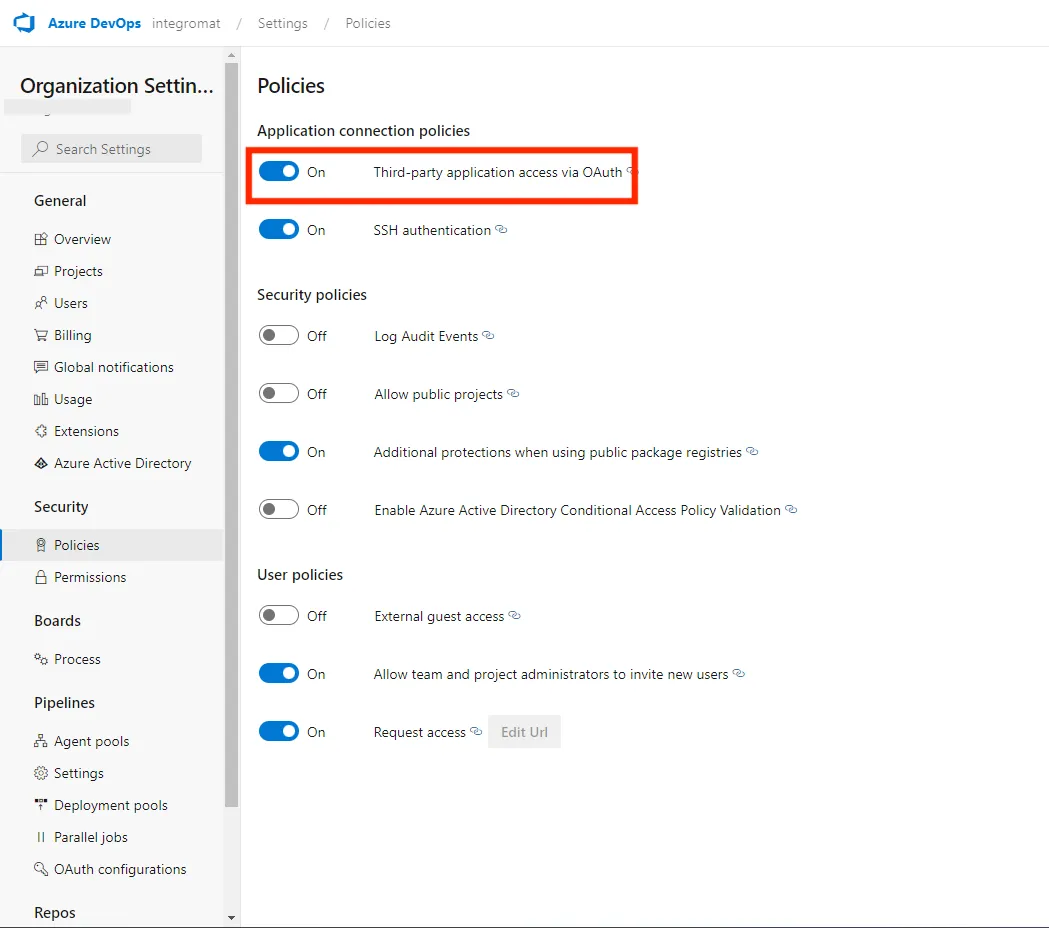Click the sidebar scroll down arrow
1049x928 pixels.
coord(231,918)
